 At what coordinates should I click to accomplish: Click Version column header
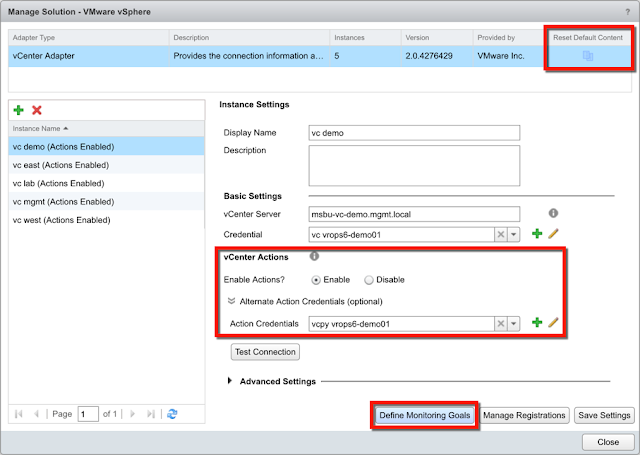(x=437, y=38)
